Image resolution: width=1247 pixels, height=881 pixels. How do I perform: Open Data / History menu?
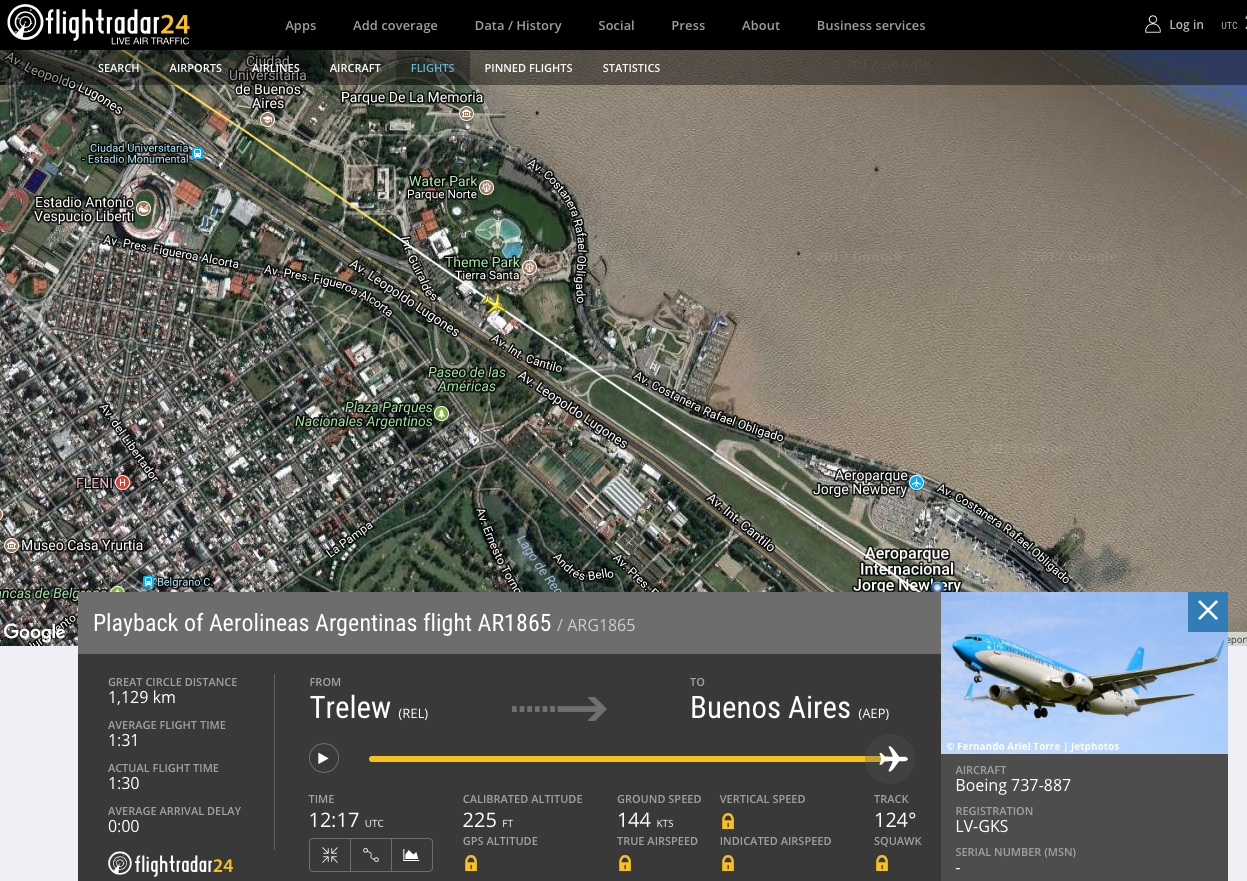[518, 25]
